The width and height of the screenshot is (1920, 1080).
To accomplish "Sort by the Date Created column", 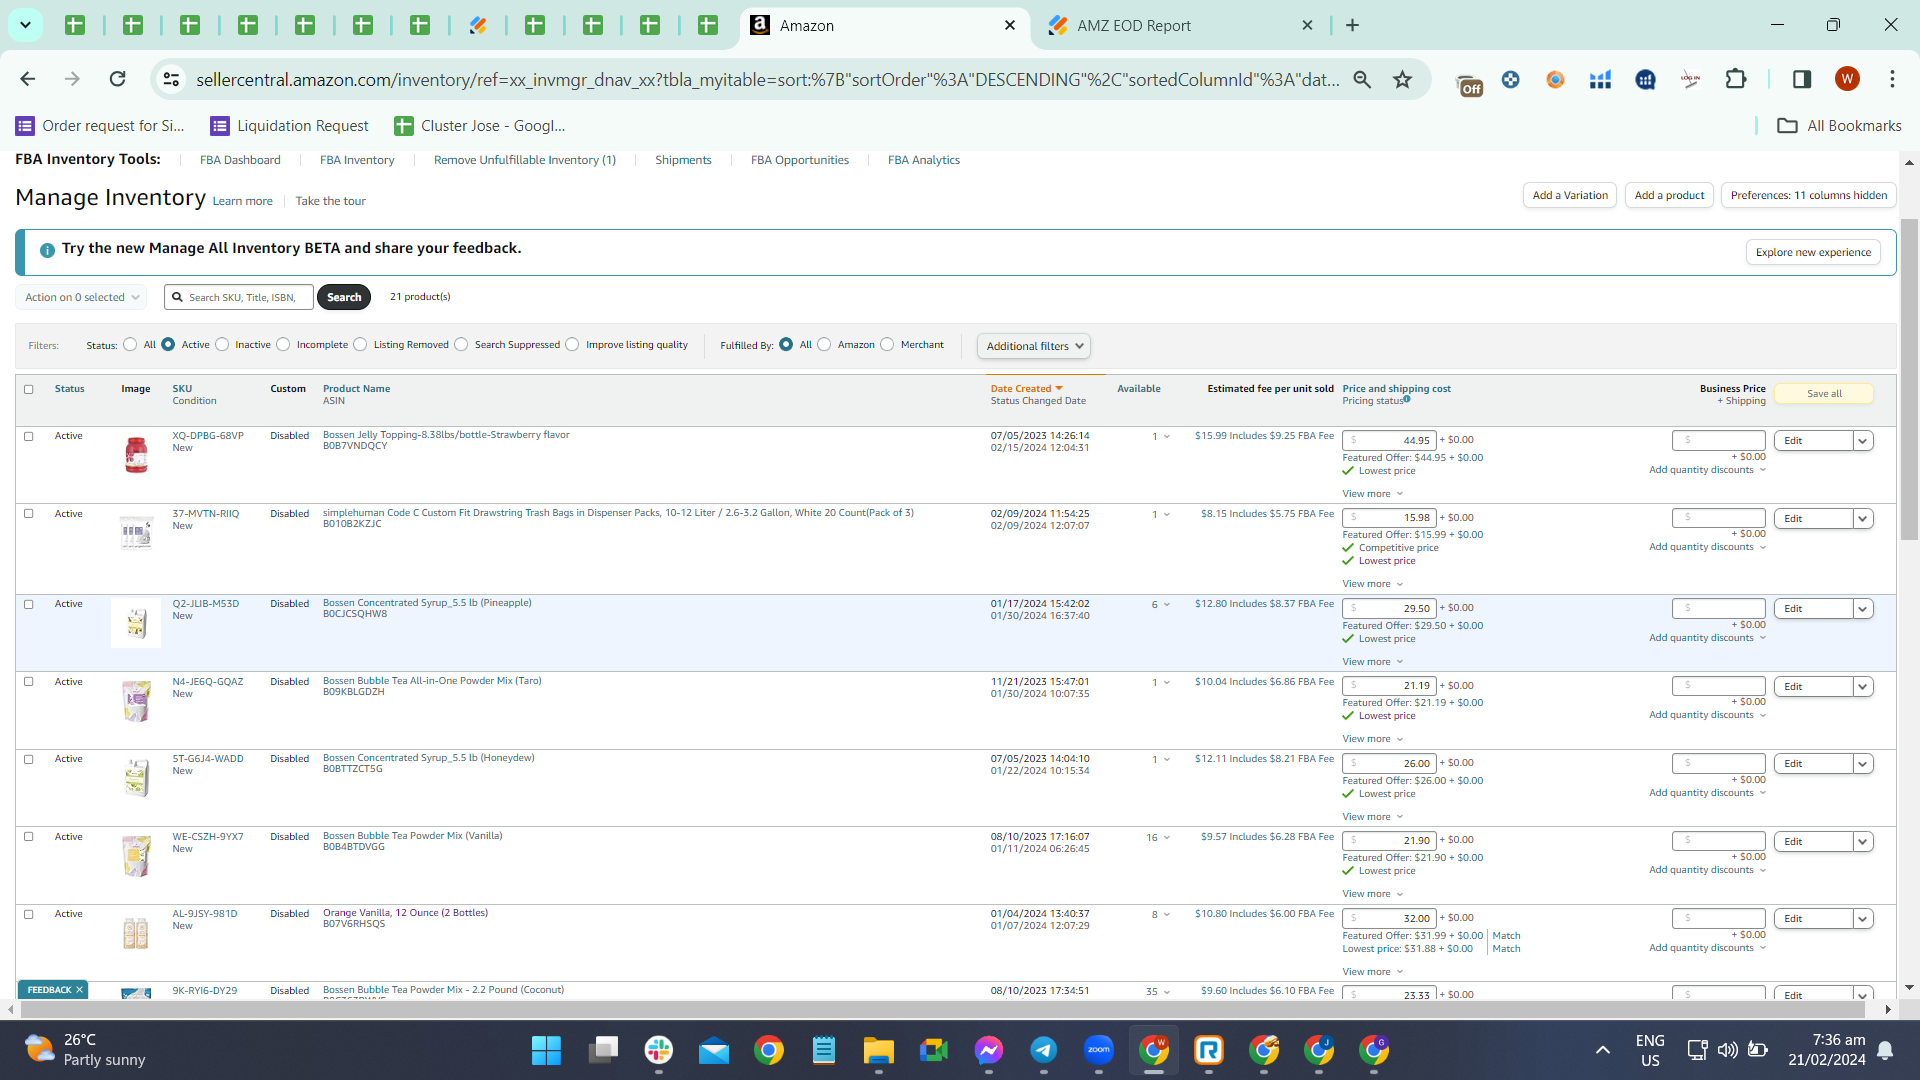I will point(1026,389).
